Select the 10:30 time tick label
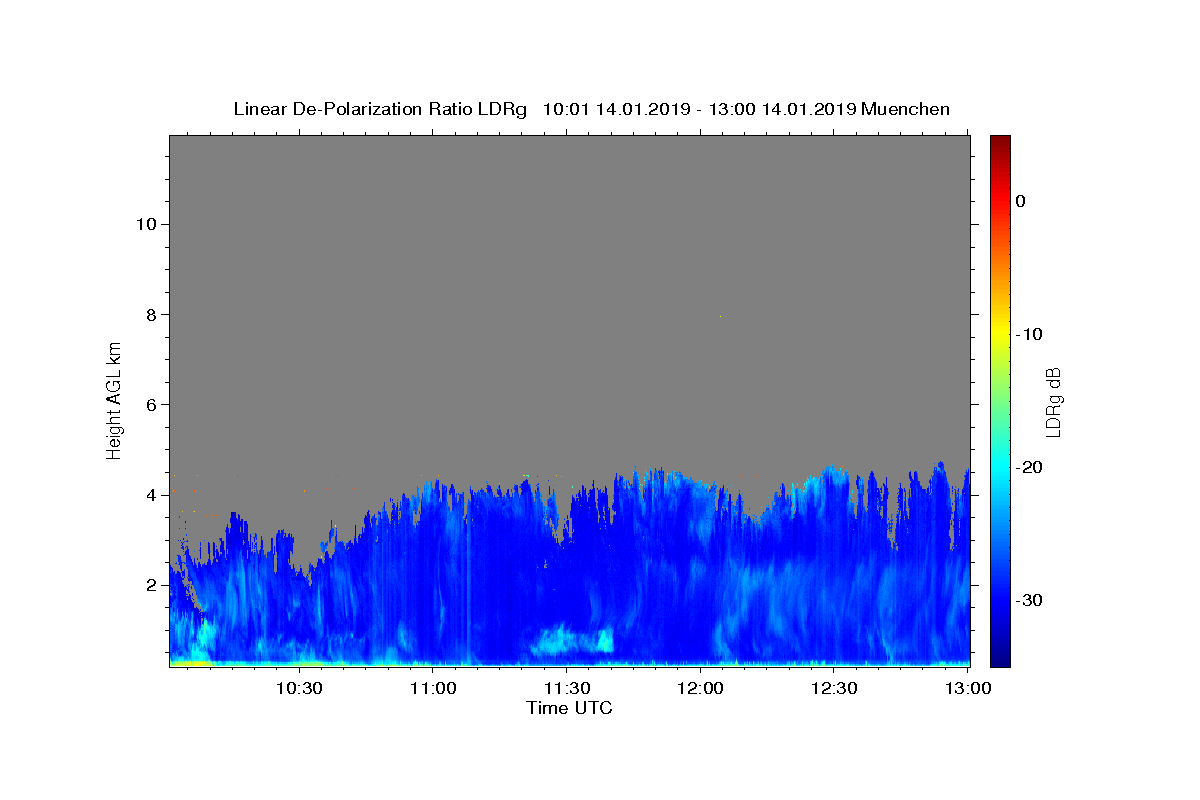This screenshot has height=800, width=1200. (x=298, y=688)
